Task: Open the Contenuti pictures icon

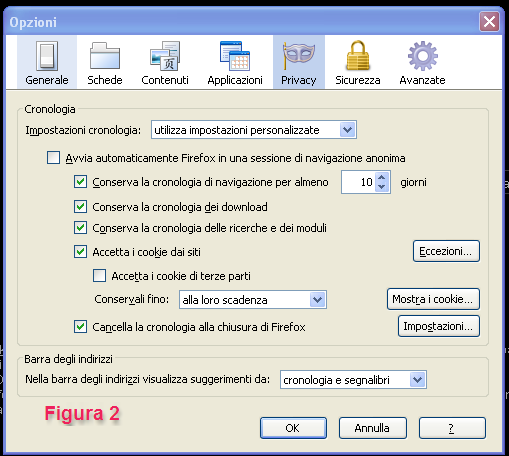Action: pos(165,56)
